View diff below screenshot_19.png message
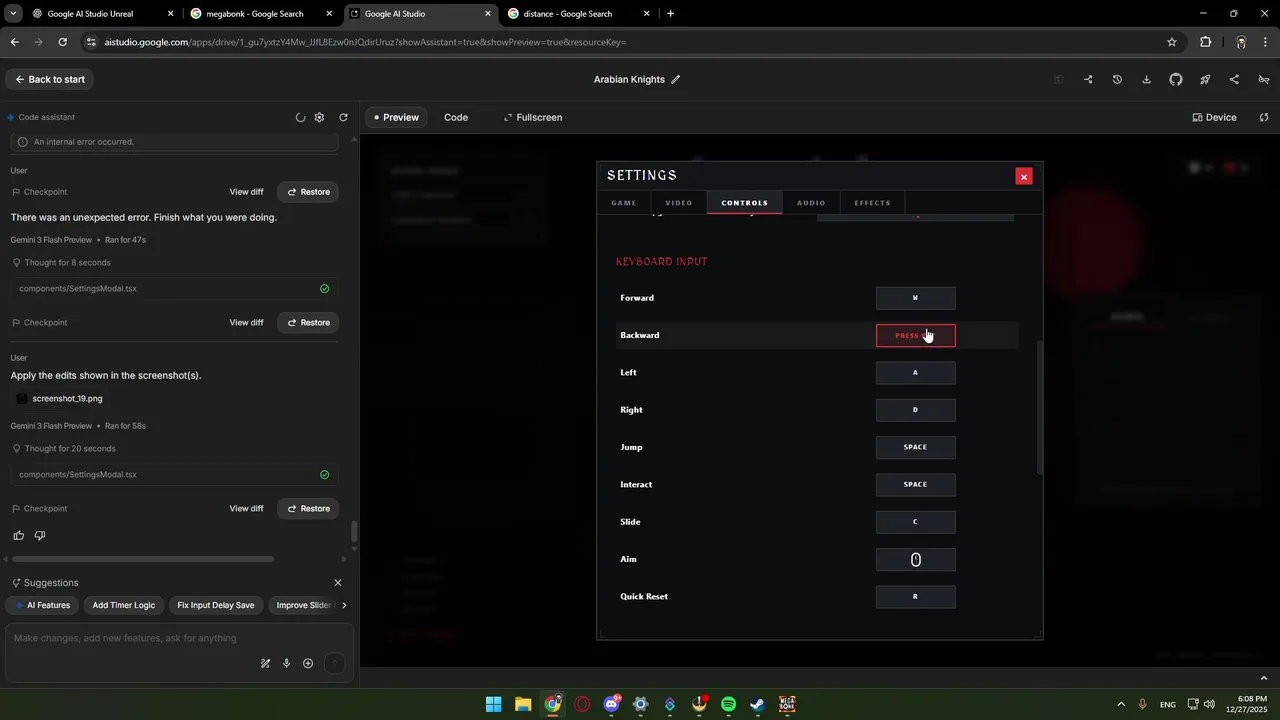 coord(246,508)
